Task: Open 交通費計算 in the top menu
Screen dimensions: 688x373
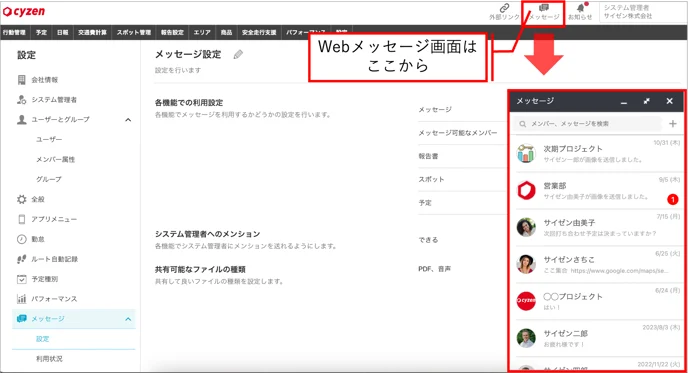Action: click(x=93, y=32)
